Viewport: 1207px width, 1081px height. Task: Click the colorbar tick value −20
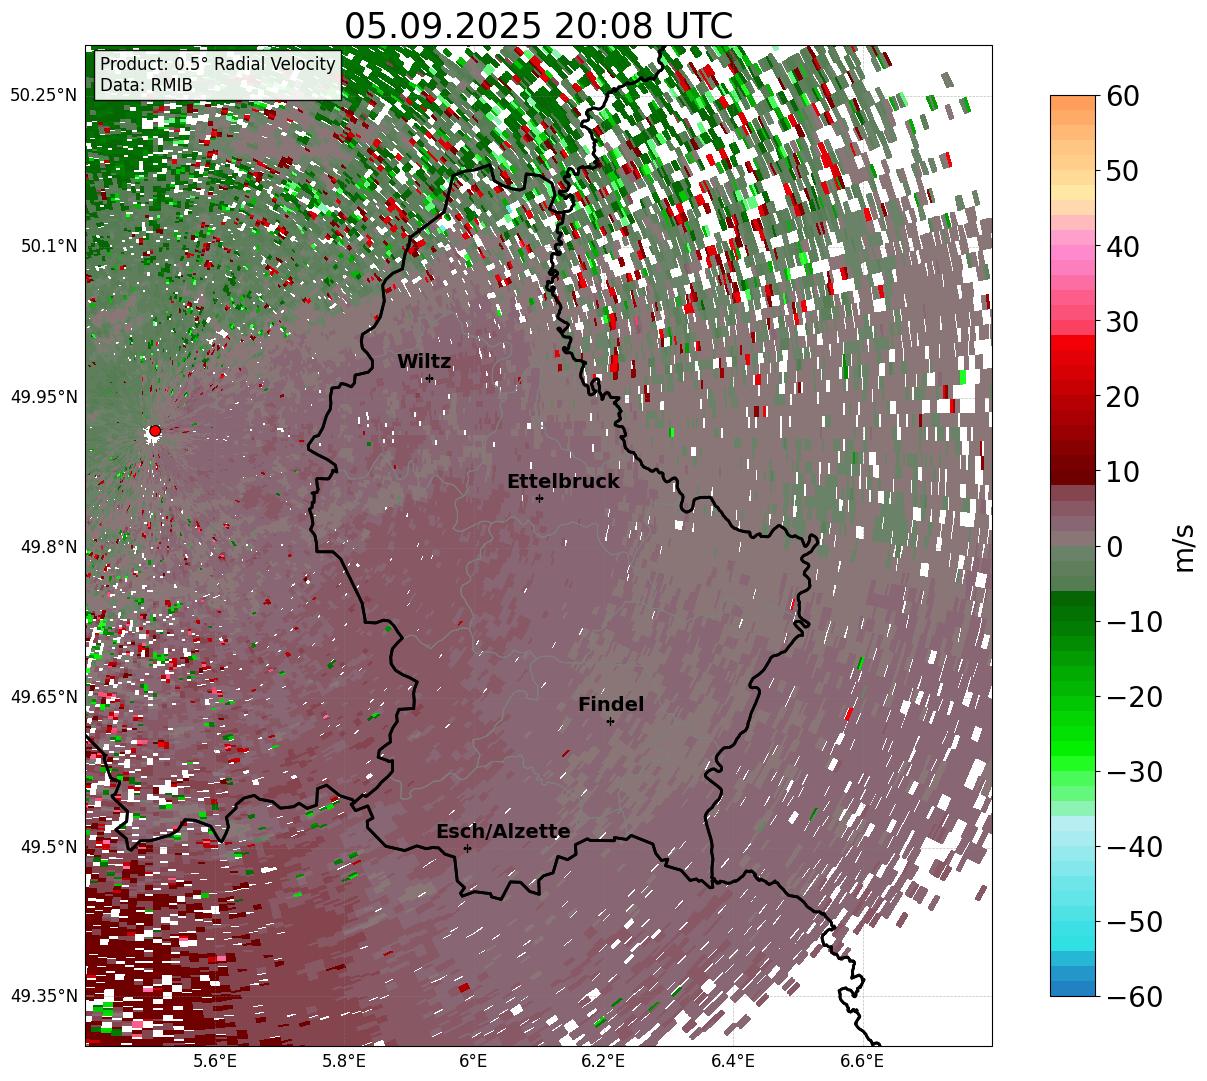[x=1134, y=697]
